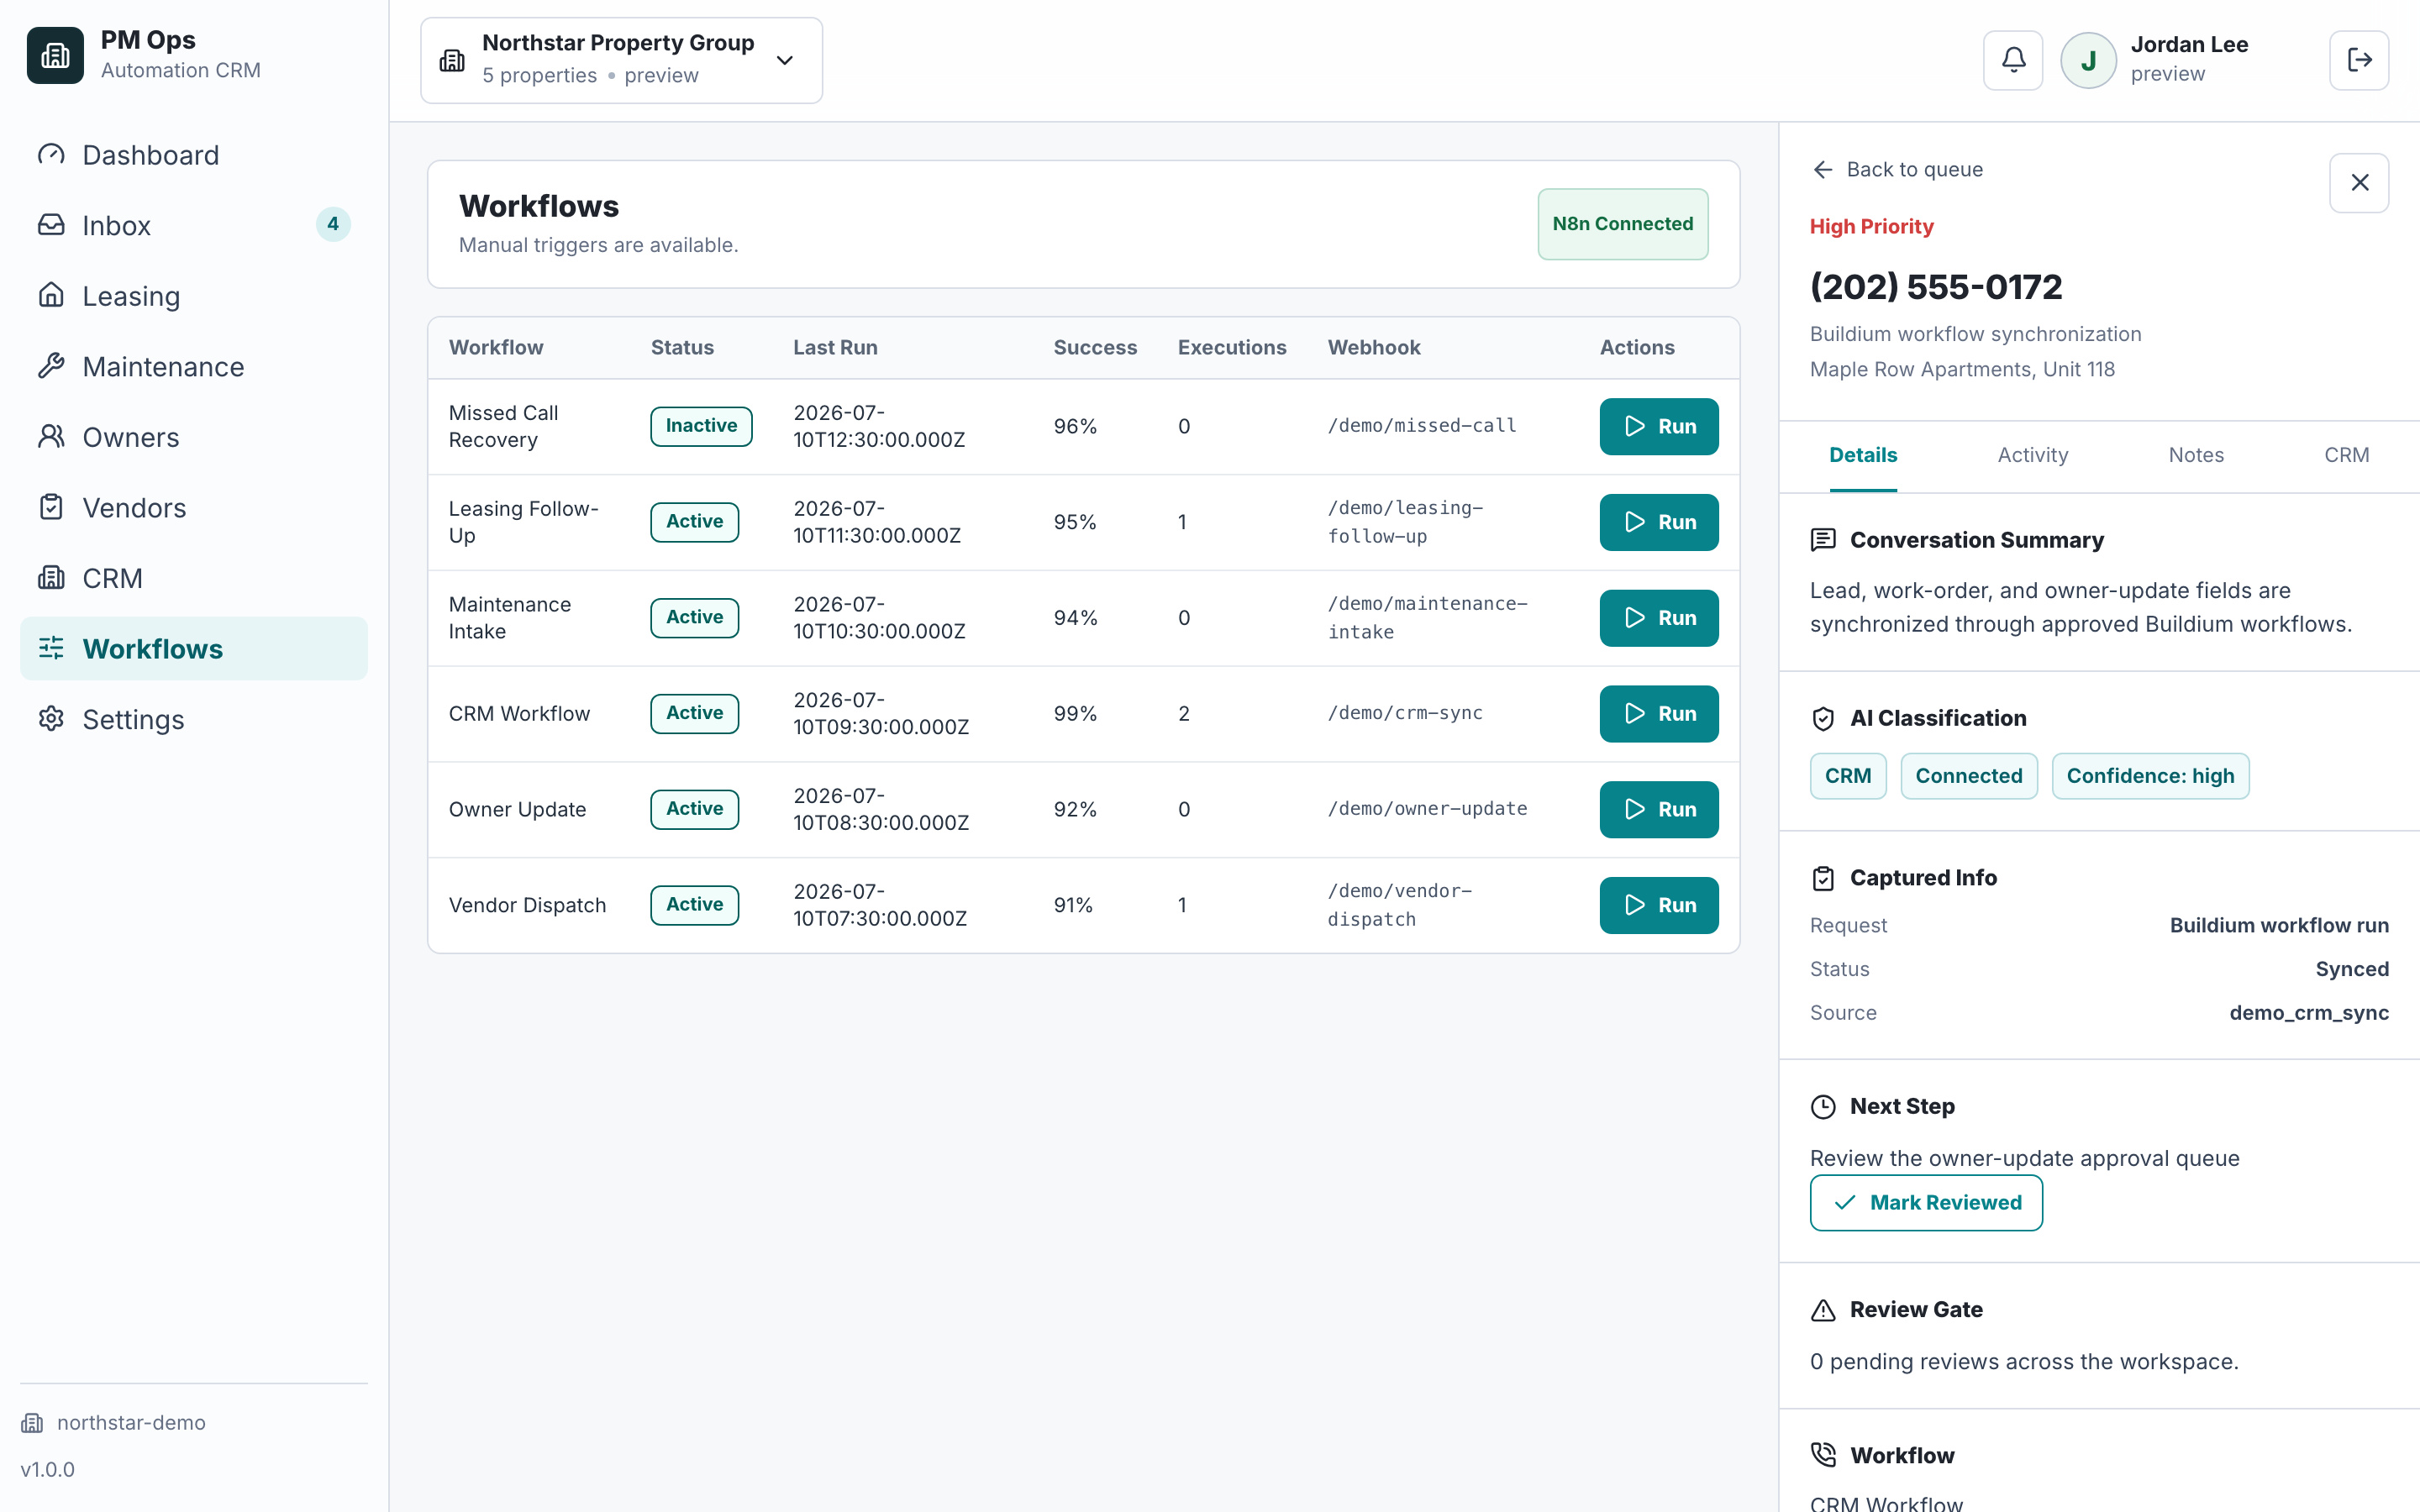The height and width of the screenshot is (1512, 2420).
Task: Click the Workflow phone icon in panel
Action: click(x=1823, y=1455)
